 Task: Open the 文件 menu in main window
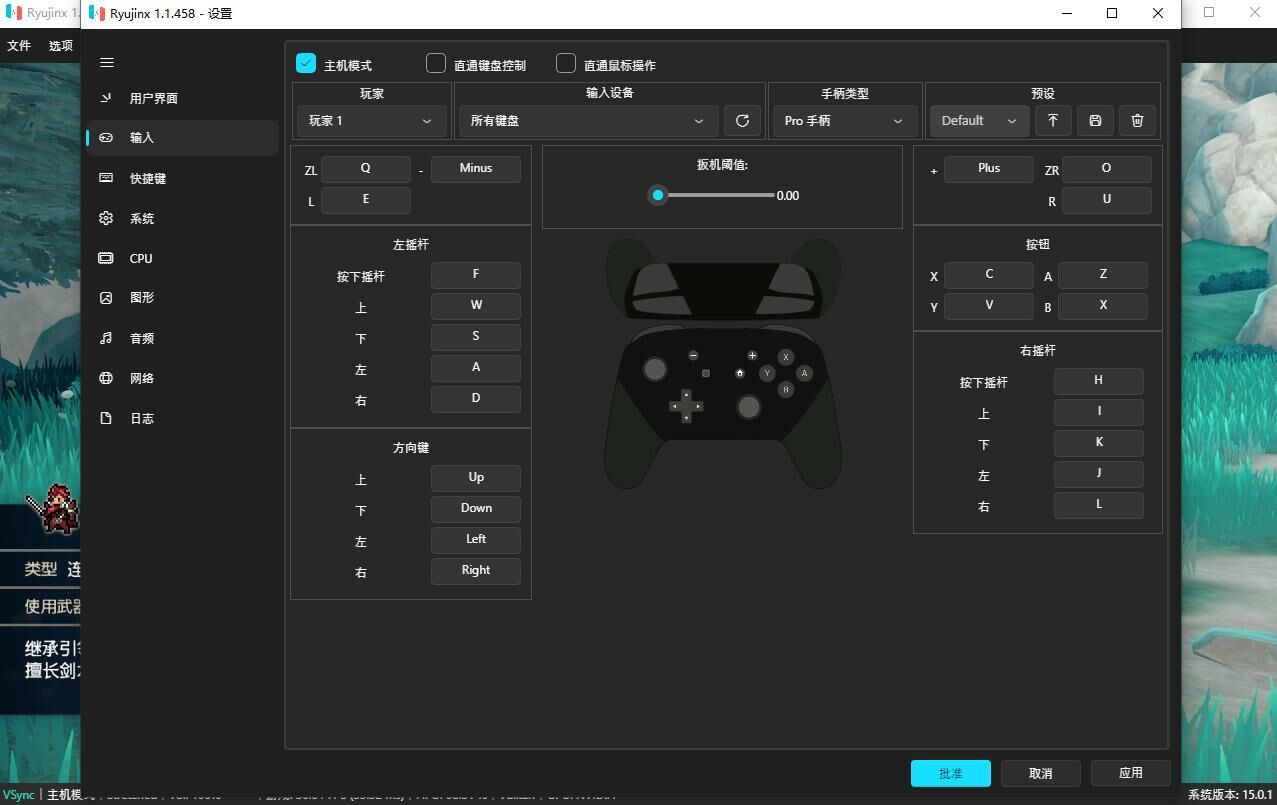[19, 45]
